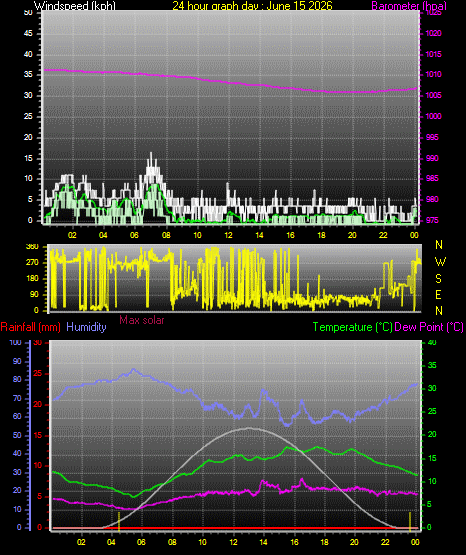Click the "24 hour graph day : June 15 2026" title
This screenshot has width=466, height=555.
click(252, 5)
